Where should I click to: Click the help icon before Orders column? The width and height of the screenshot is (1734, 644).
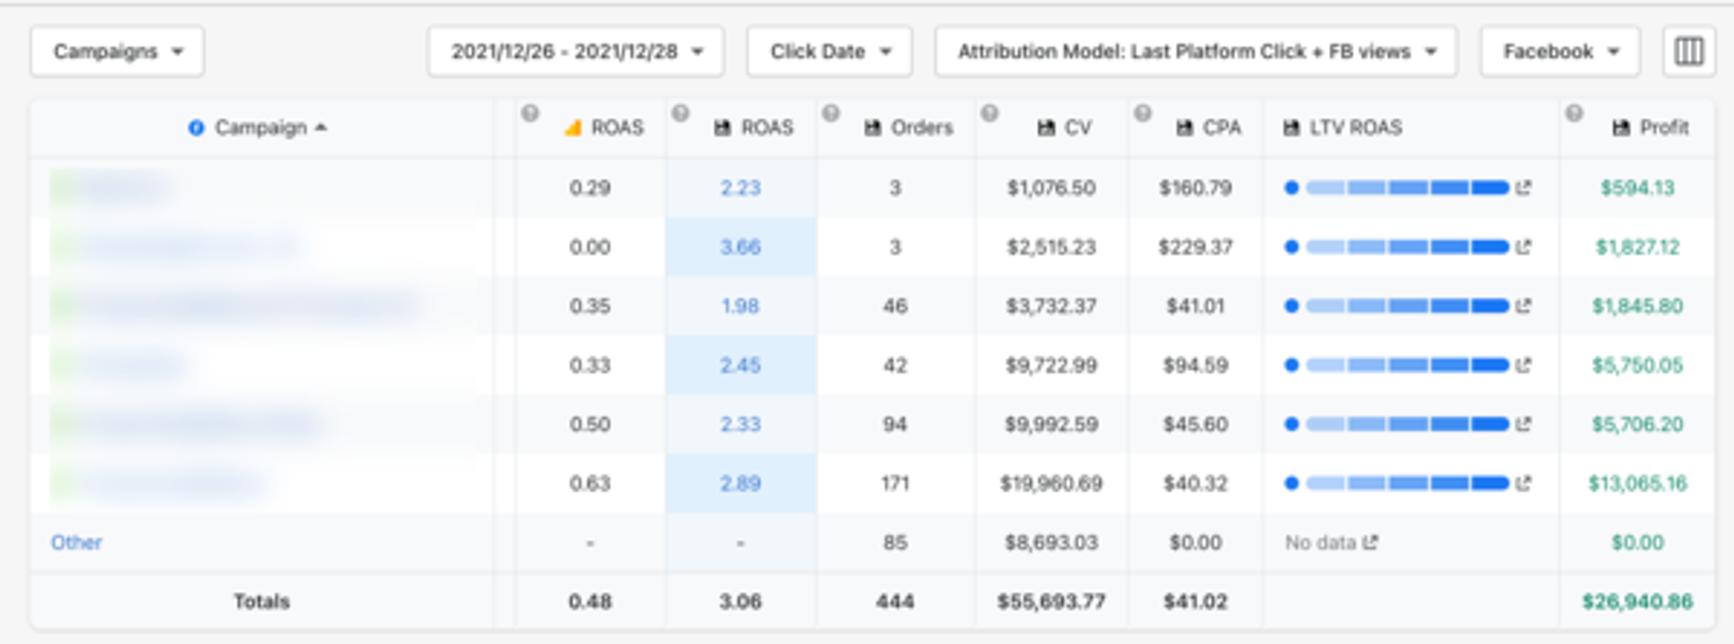coord(830,114)
